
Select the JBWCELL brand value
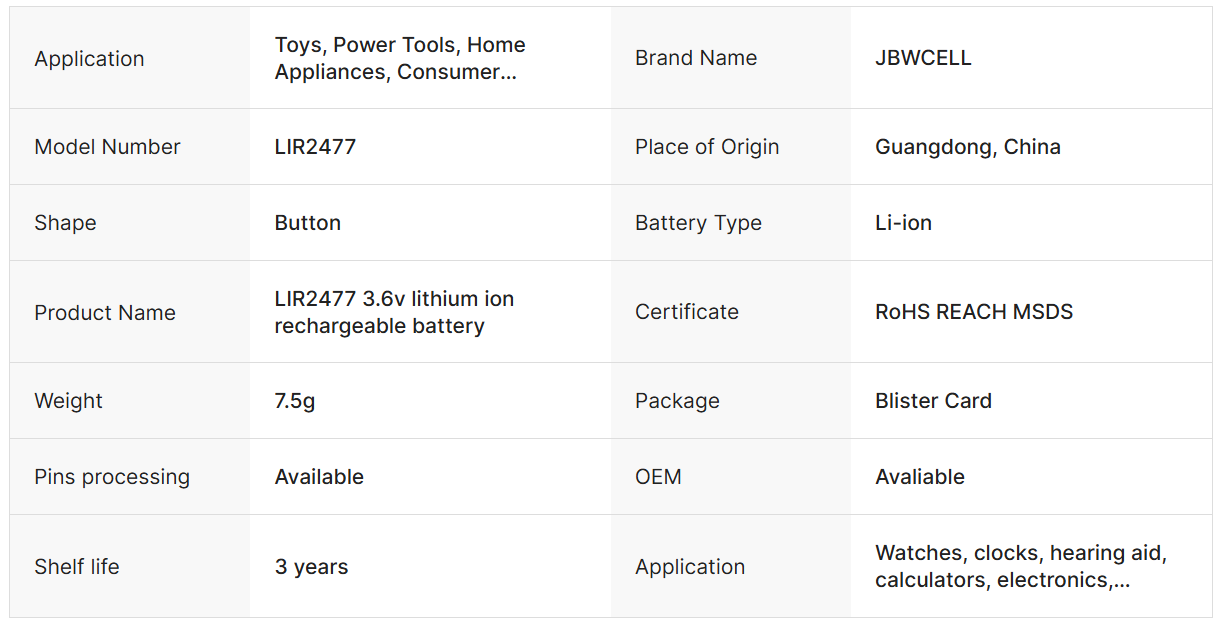coord(923,58)
